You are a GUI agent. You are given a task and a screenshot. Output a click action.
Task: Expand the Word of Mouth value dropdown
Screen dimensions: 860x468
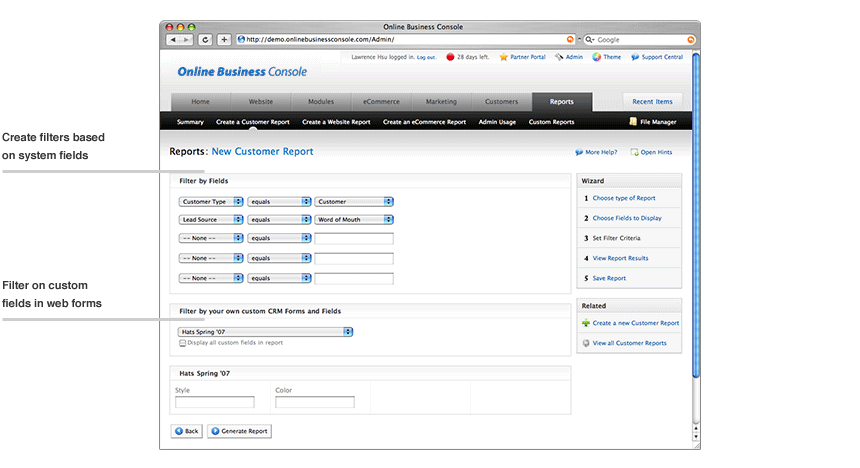click(353, 219)
